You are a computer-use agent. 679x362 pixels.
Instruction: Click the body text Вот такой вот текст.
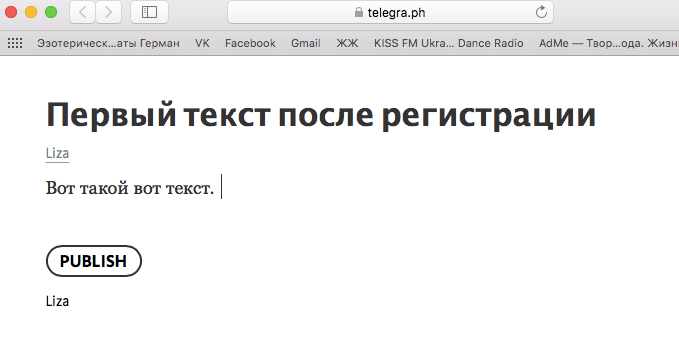(x=130, y=188)
